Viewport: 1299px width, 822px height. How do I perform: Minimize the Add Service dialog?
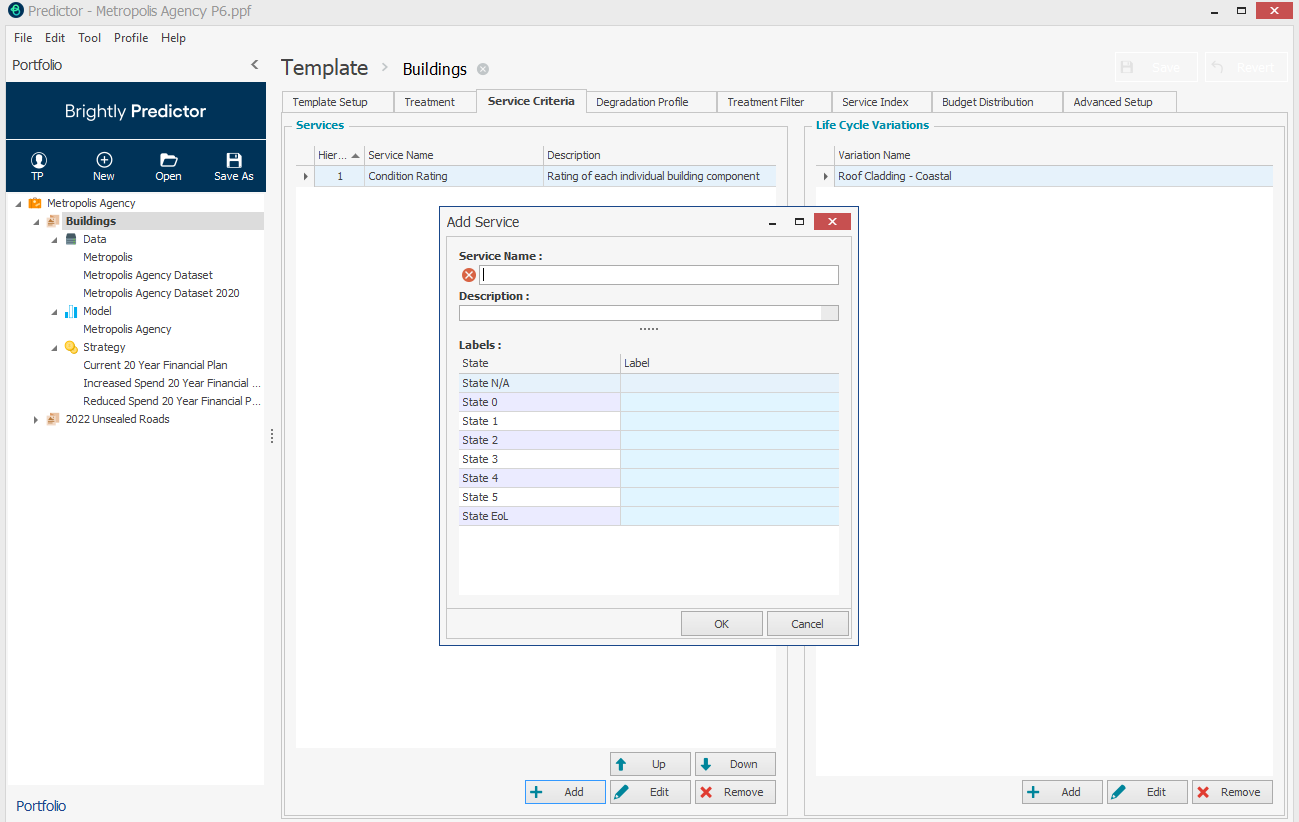pyautogui.click(x=773, y=222)
